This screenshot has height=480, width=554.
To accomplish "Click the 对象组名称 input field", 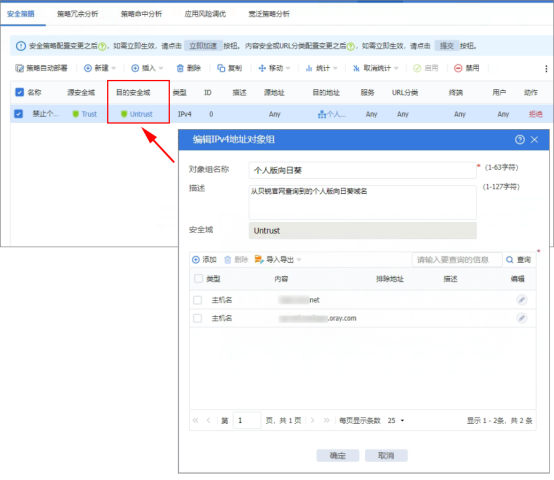I will coord(363,170).
